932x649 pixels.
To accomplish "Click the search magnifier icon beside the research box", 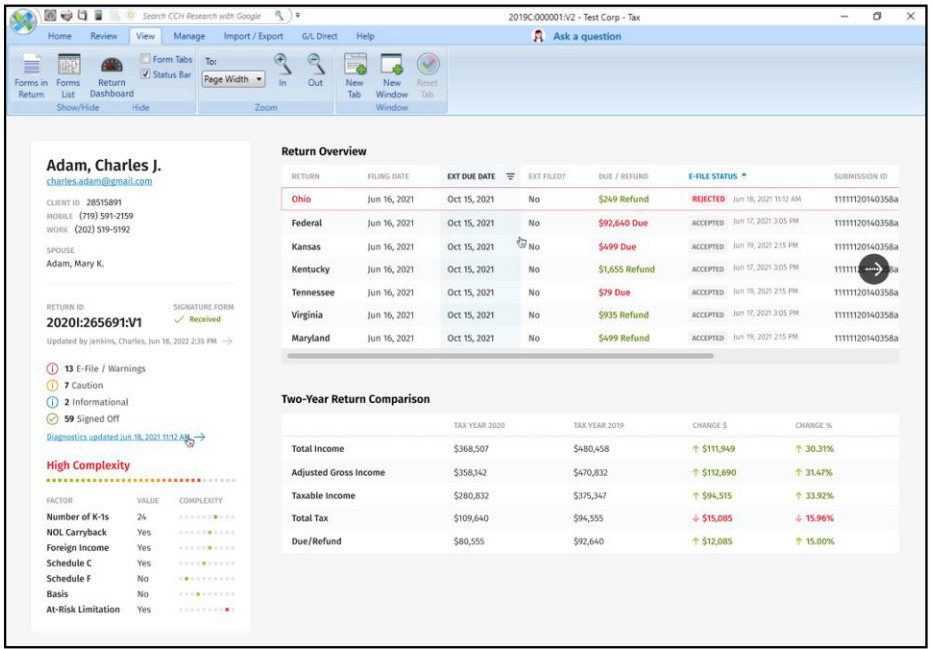I will [279, 15].
